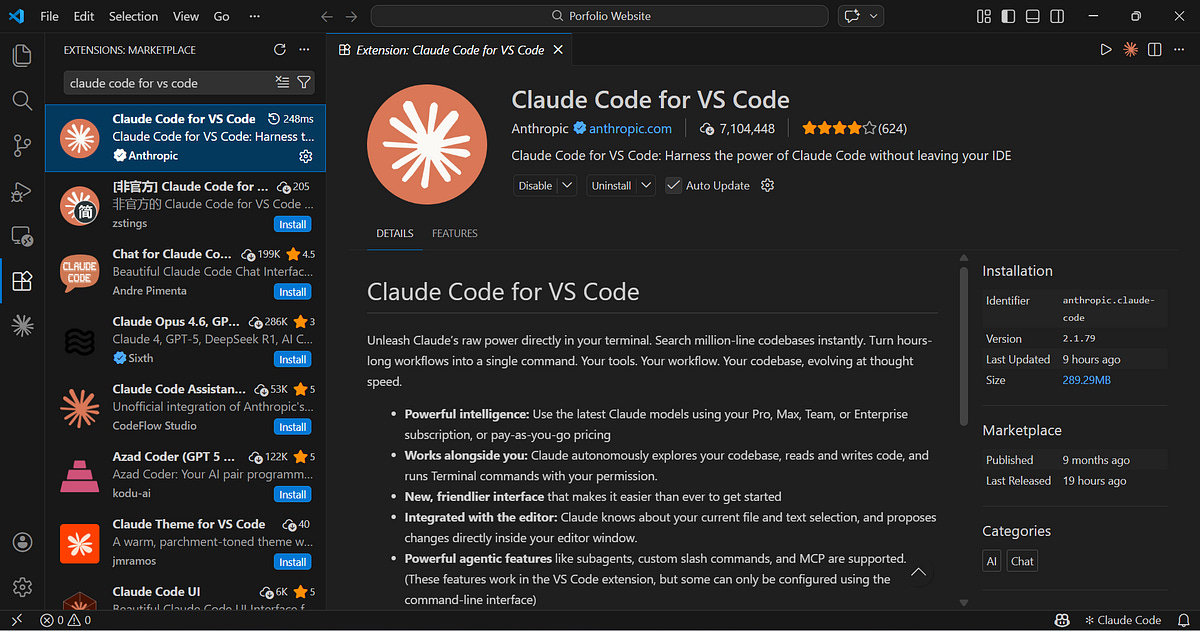Open editor more actions ellipsis

[x=1179, y=49]
